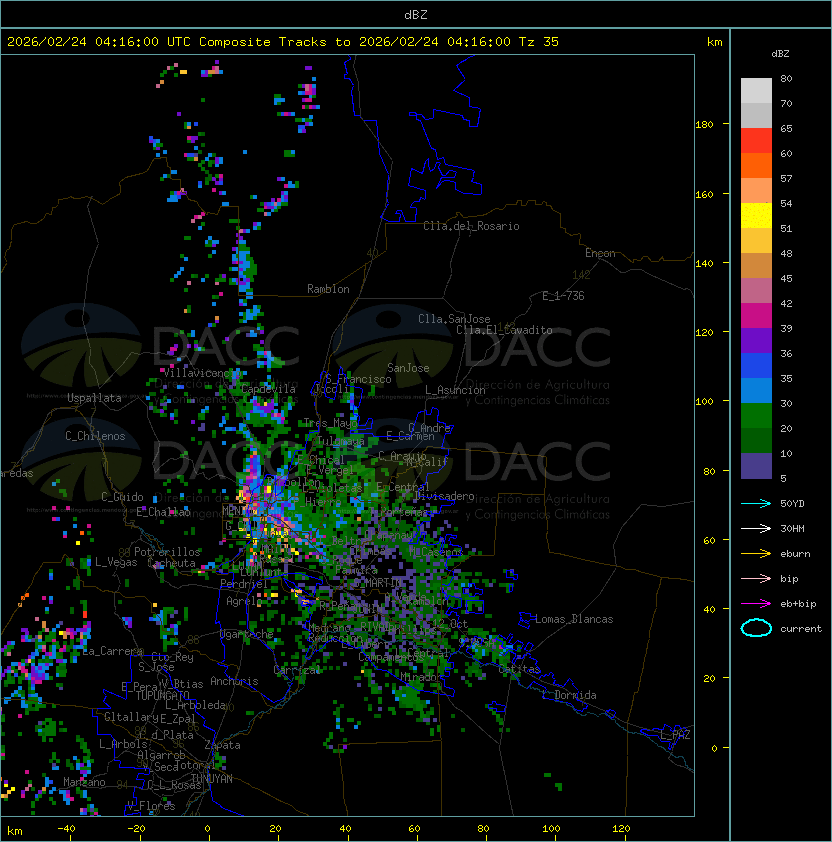Click the white 30HM arrow in legend
The width and height of the screenshot is (832, 842).
[756, 528]
